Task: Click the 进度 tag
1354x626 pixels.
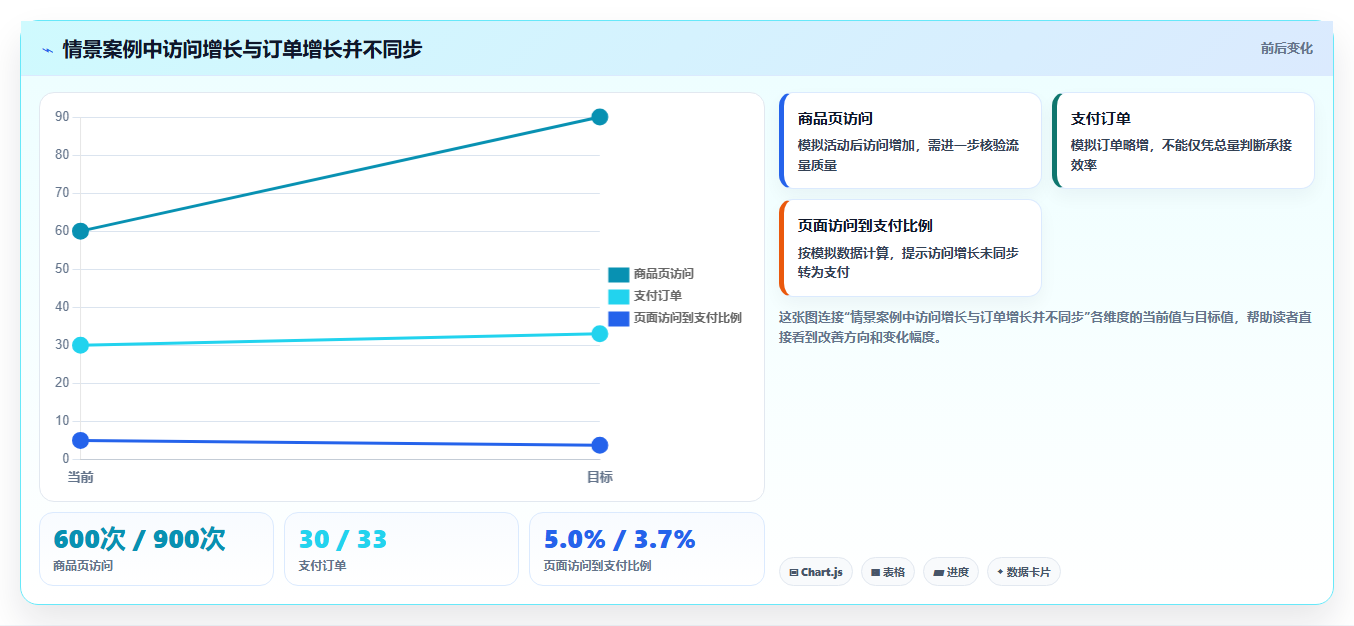Action: pos(951,572)
